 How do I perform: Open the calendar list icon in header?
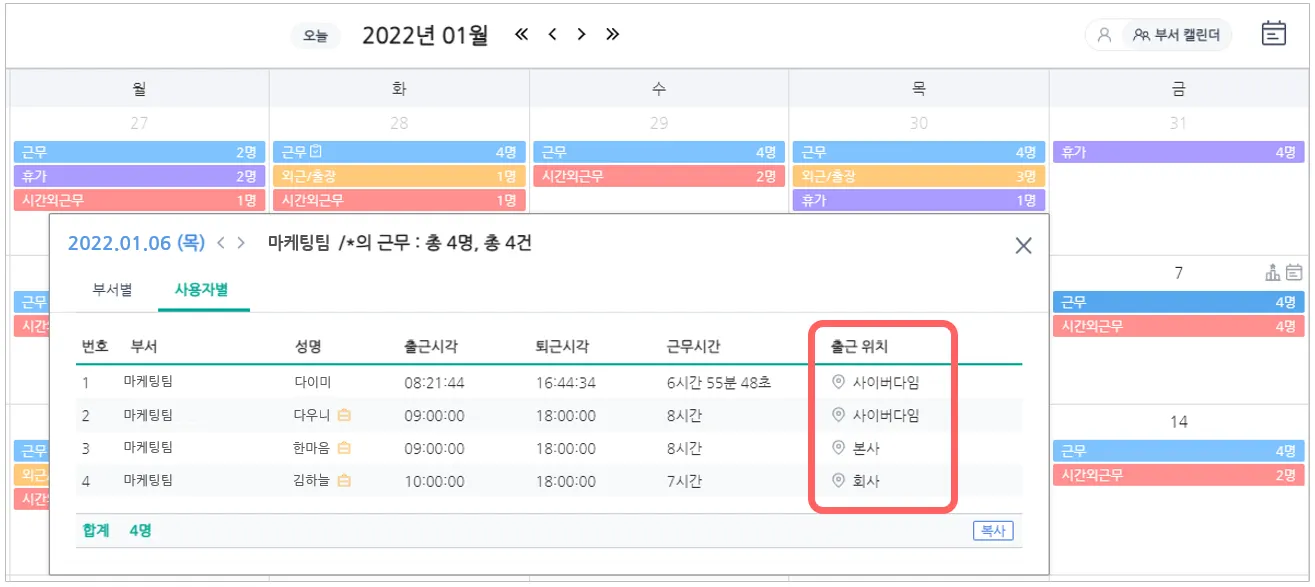tap(1273, 34)
